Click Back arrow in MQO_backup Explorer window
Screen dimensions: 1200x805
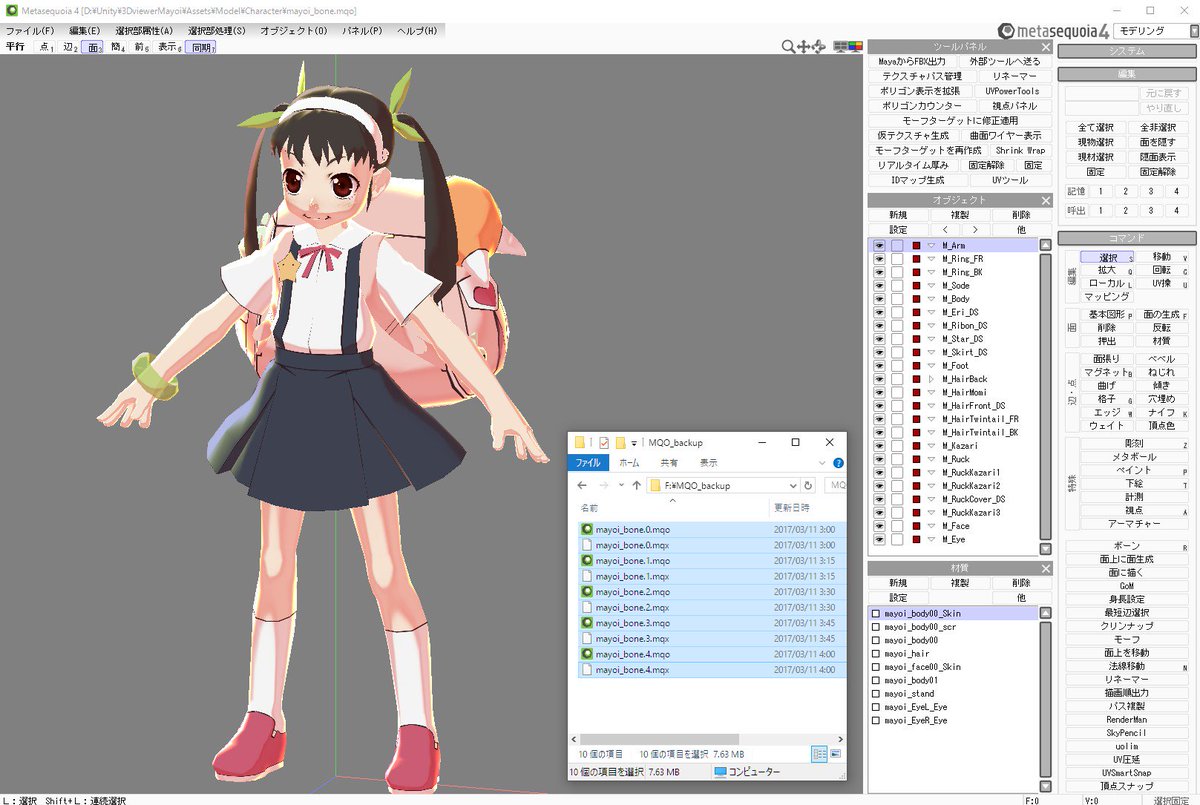tap(583, 485)
